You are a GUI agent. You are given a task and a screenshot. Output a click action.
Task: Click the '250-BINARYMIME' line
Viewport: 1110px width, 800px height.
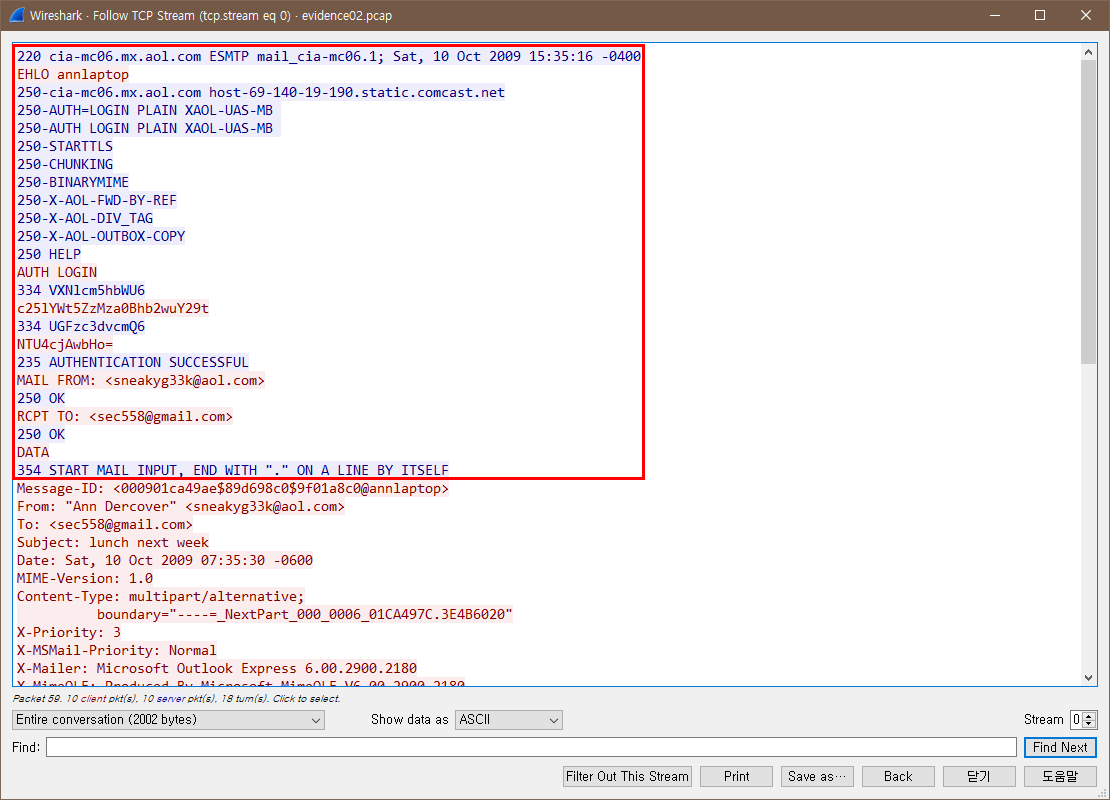(73, 183)
